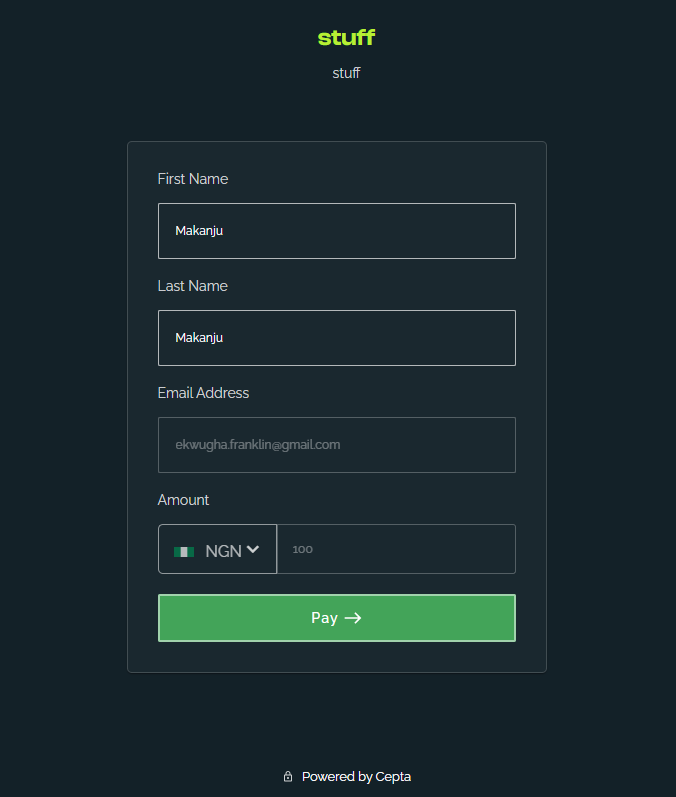The width and height of the screenshot is (676, 797).
Task: Focus the Last Name input field
Action: pos(336,338)
